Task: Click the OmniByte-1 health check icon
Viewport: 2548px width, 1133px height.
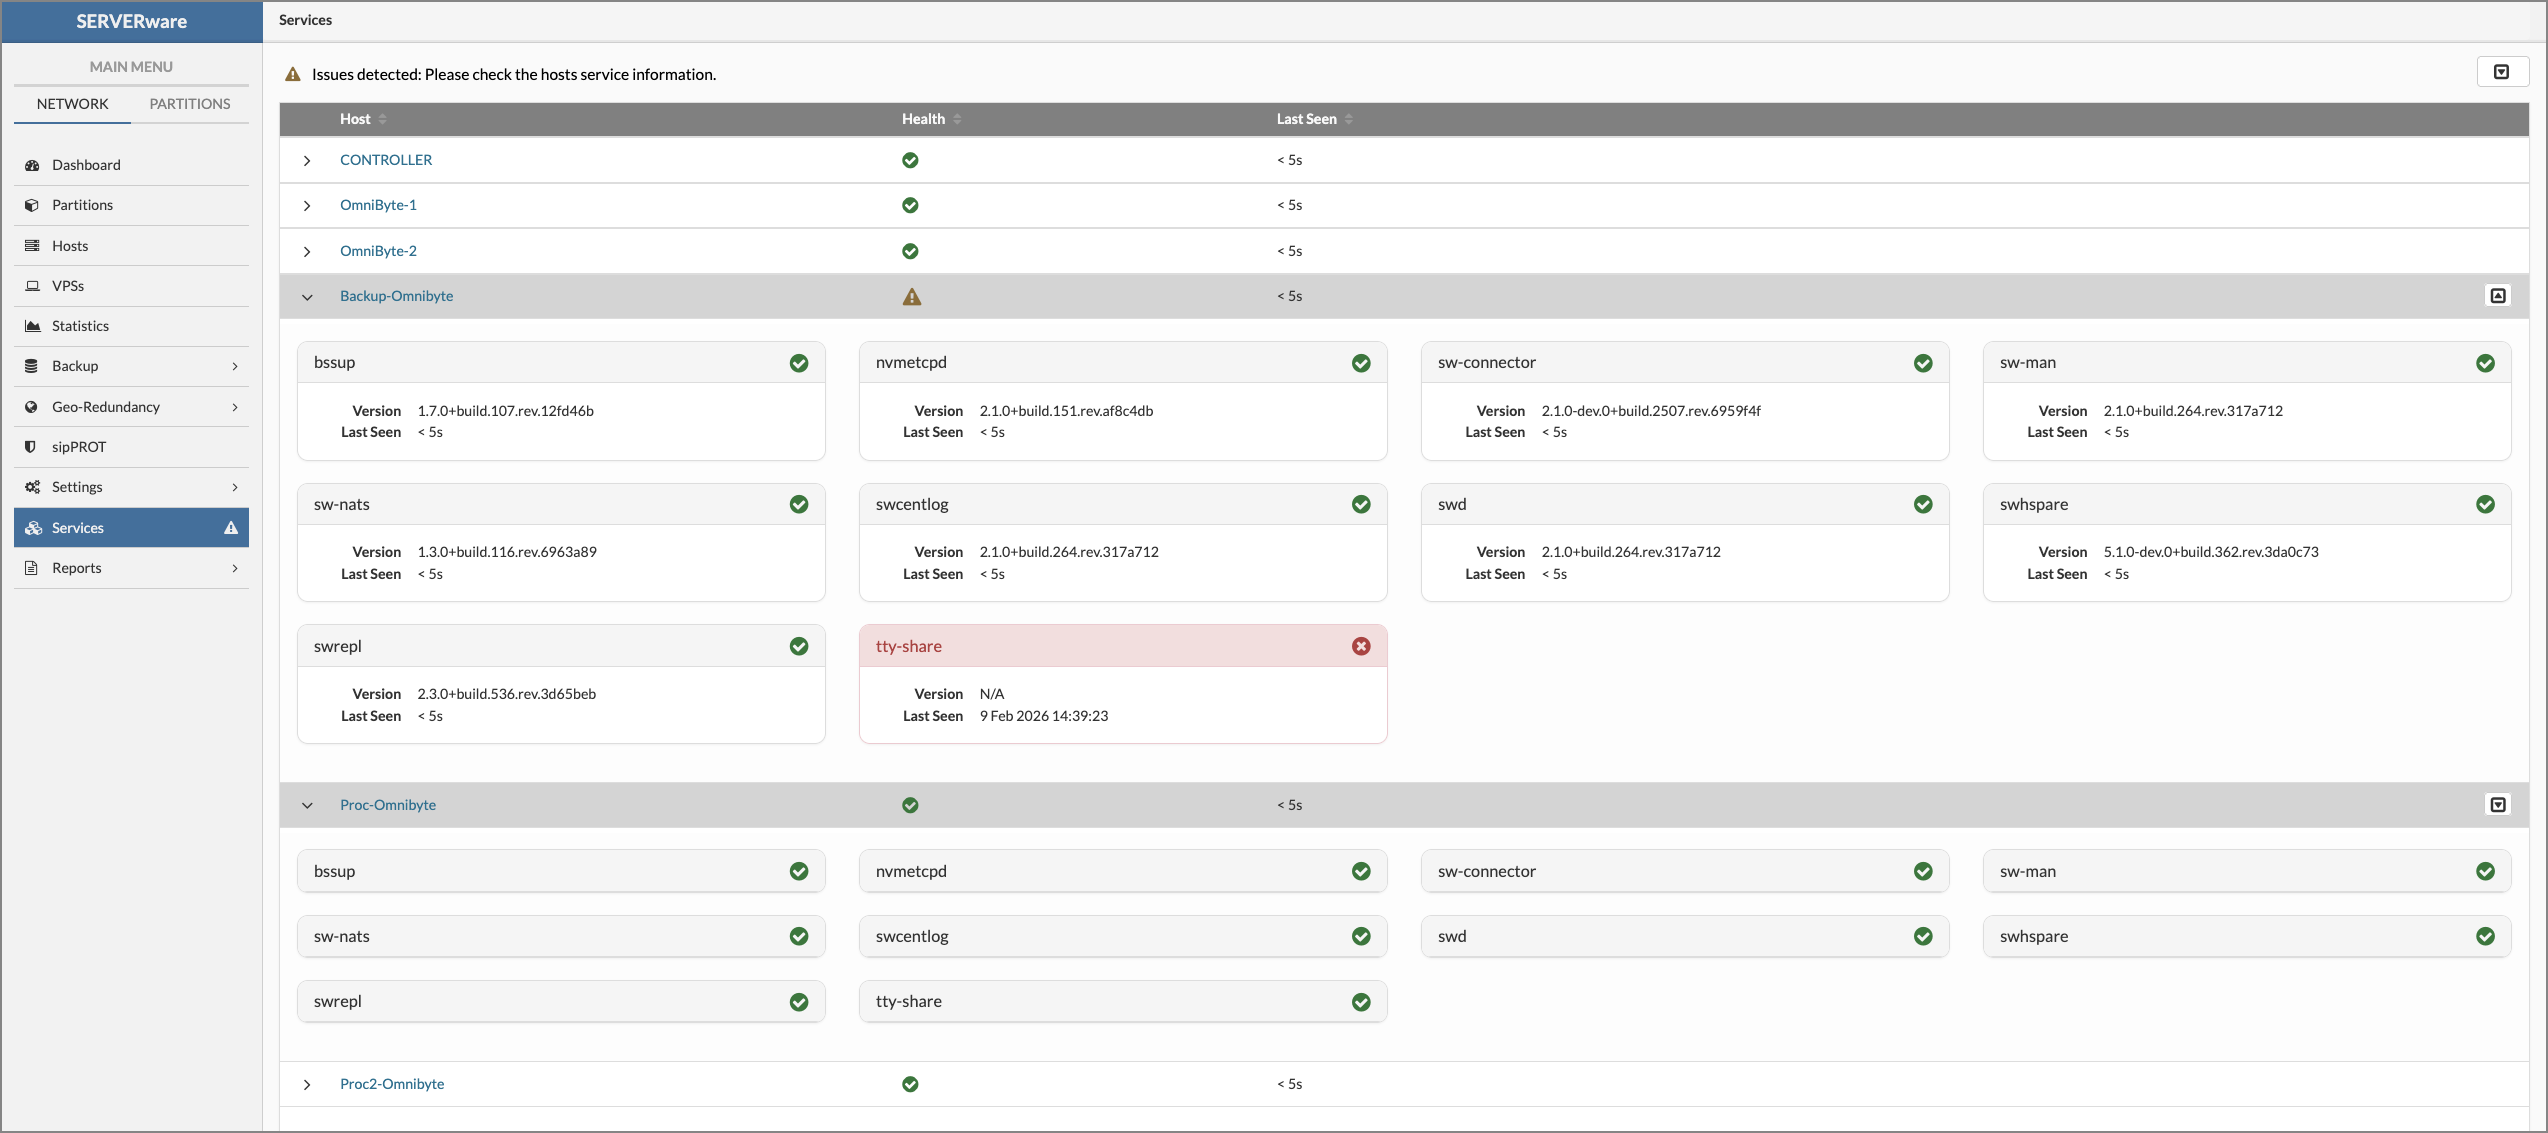Action: (910, 205)
